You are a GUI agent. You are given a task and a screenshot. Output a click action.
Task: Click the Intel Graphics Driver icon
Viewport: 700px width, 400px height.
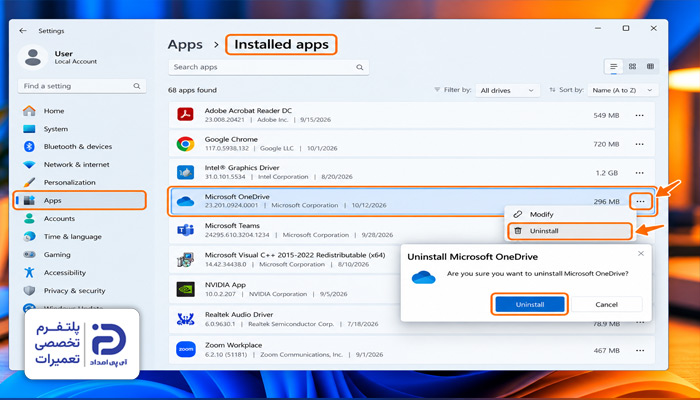185,172
